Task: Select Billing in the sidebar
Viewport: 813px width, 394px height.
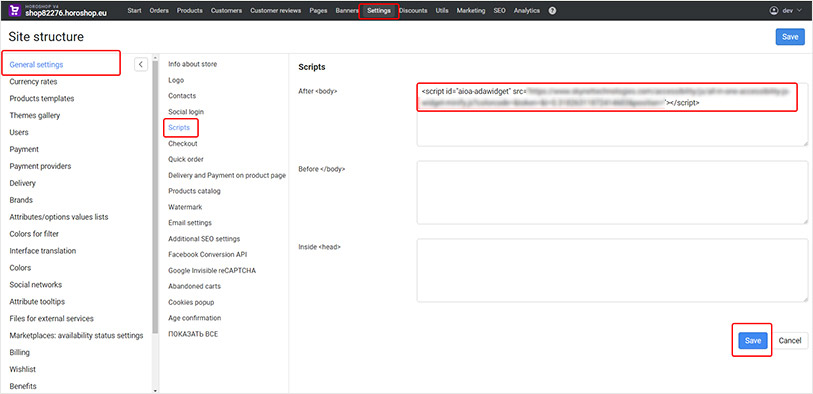Action: pyautogui.click(x=19, y=353)
